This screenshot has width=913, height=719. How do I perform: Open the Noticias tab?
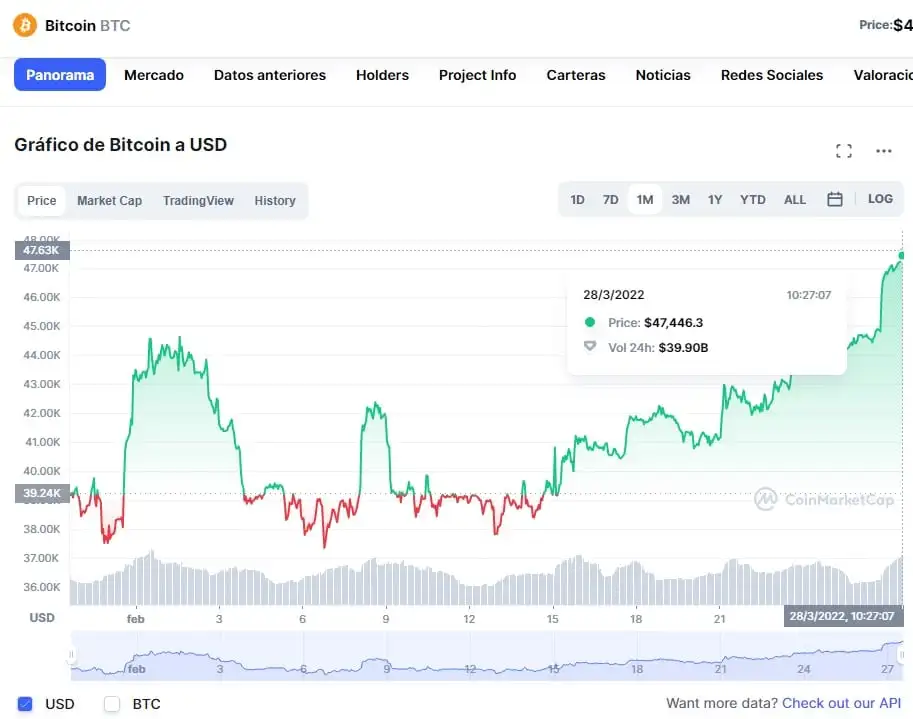click(x=662, y=74)
